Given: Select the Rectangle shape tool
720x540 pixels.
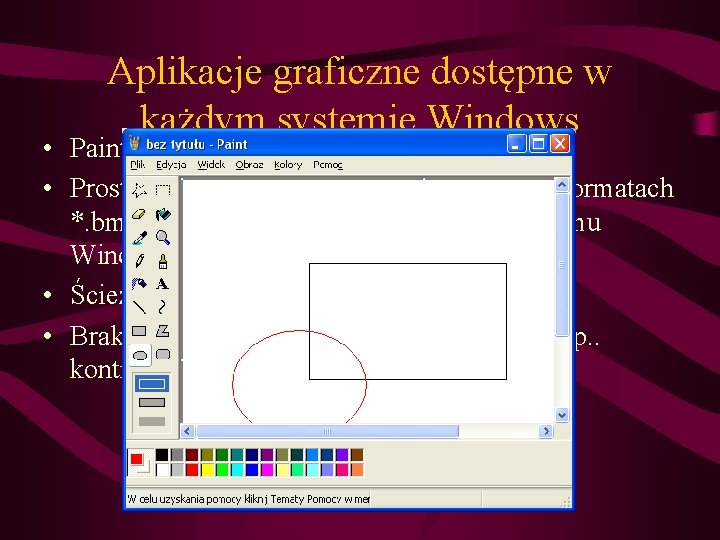Looking at the screenshot, I should (140, 331).
